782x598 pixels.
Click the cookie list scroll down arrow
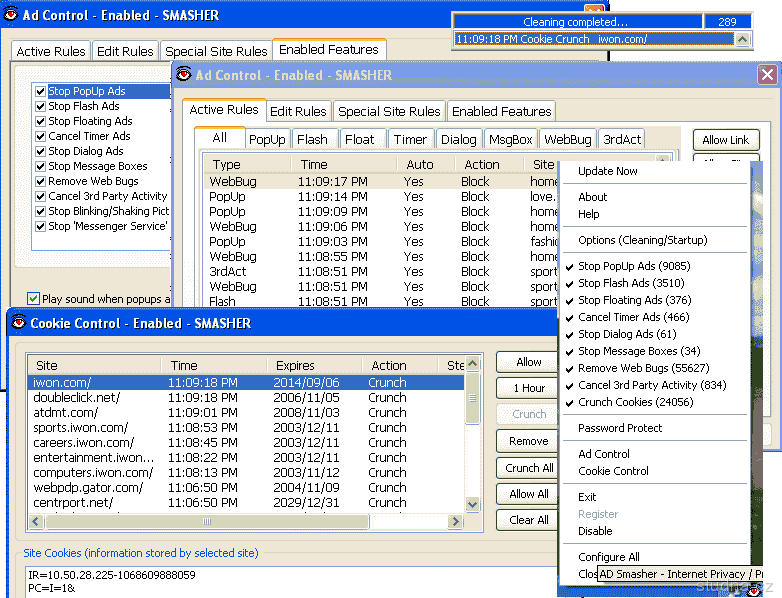point(471,506)
